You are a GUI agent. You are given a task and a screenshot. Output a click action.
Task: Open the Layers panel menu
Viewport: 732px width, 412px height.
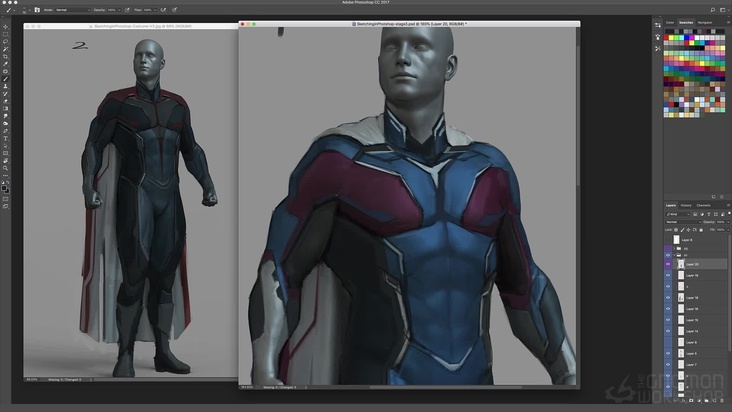coord(728,205)
